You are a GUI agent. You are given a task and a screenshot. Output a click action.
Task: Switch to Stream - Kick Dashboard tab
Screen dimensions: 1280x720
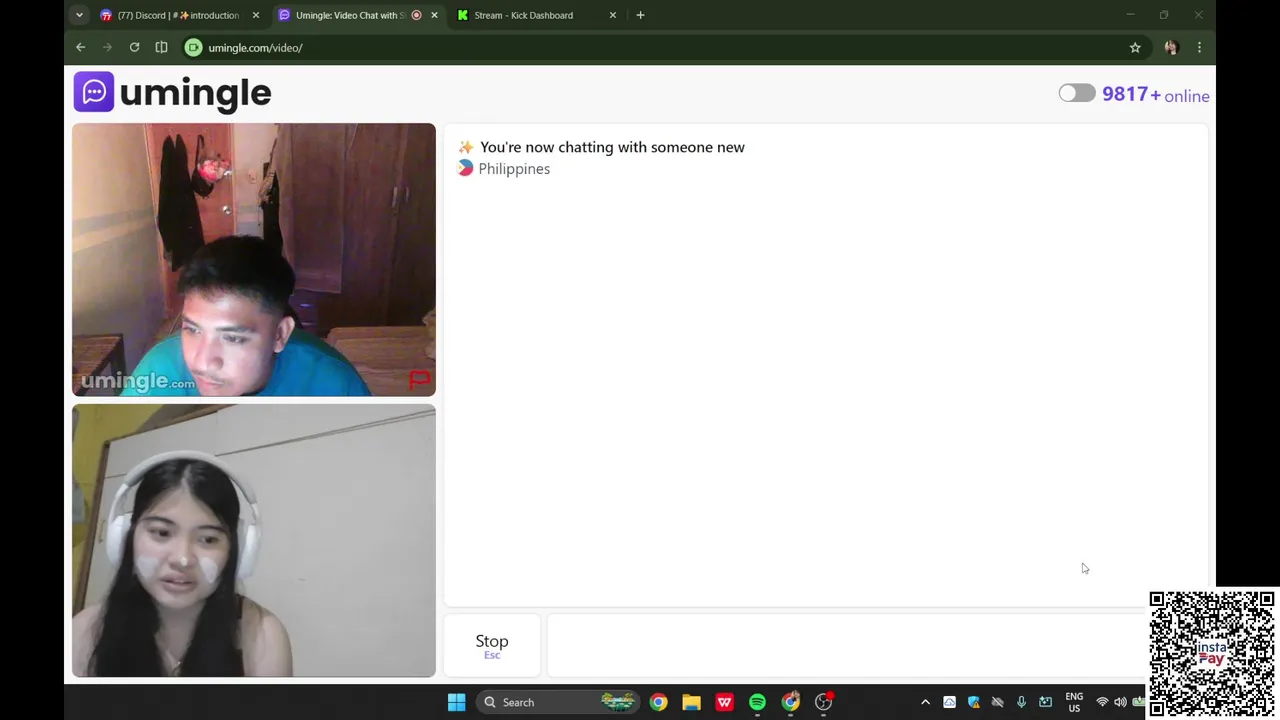[523, 15]
